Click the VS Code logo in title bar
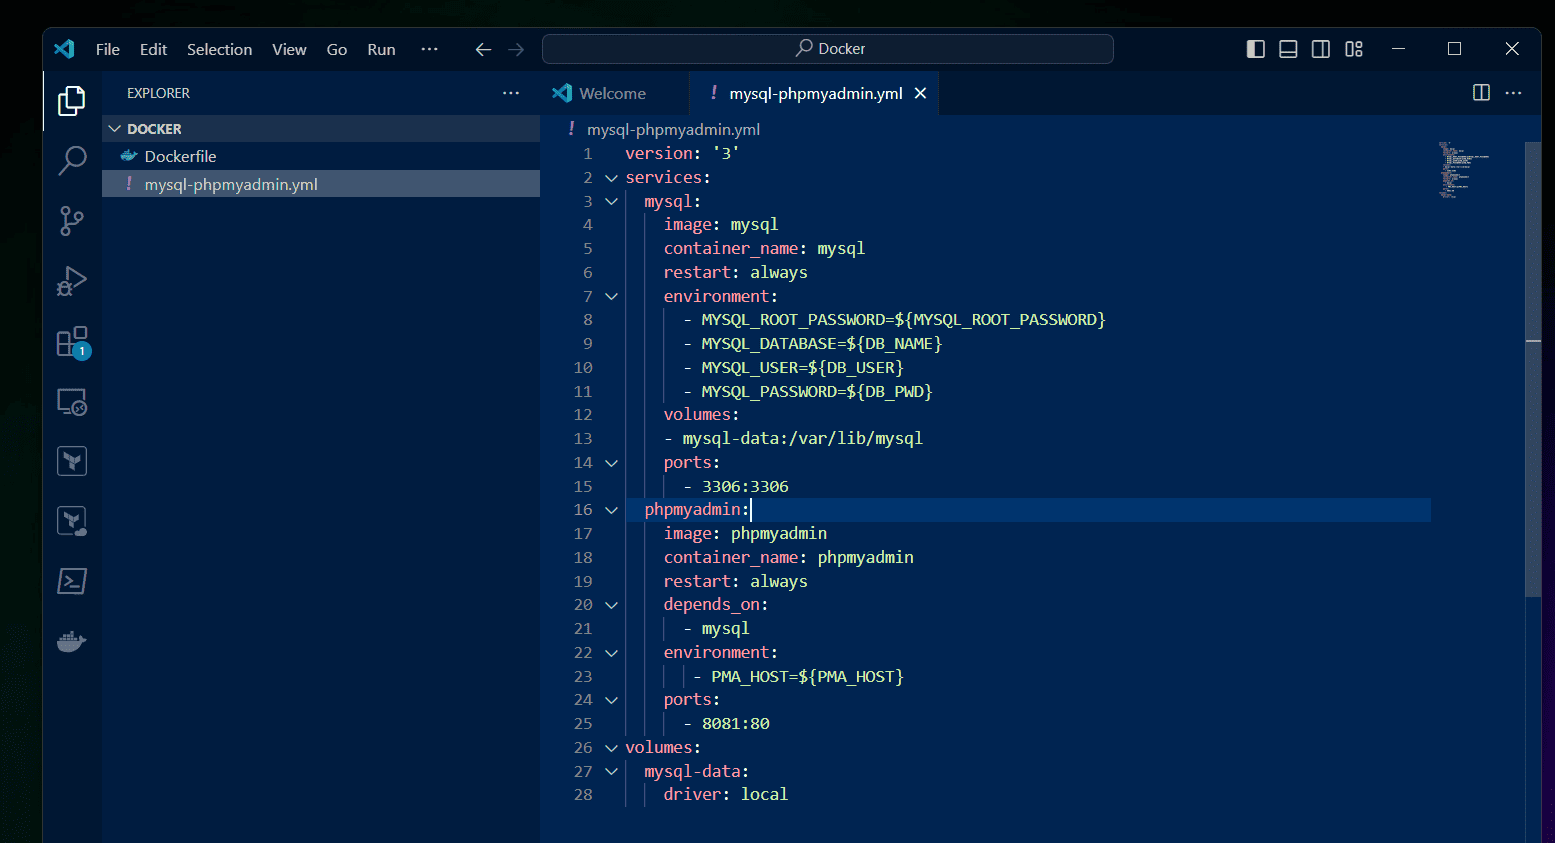 [65, 49]
